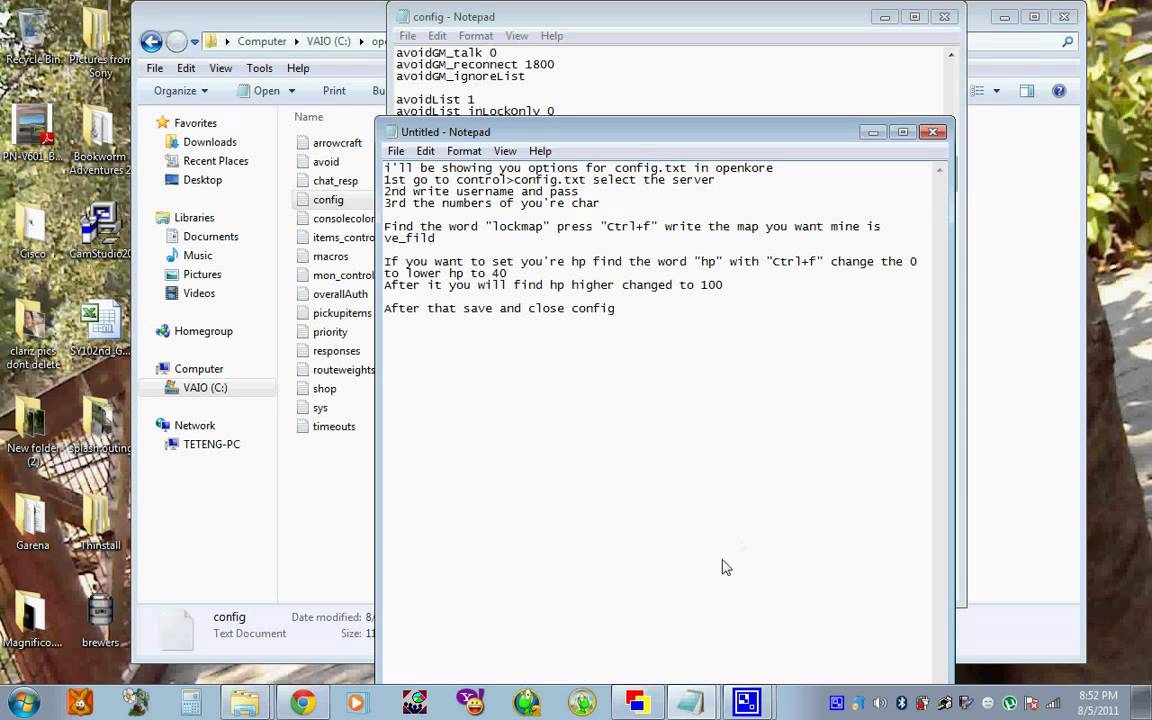Screen dimensions: 1152x720
Task: Open Tools menu in Explorer window
Action: coord(259,68)
